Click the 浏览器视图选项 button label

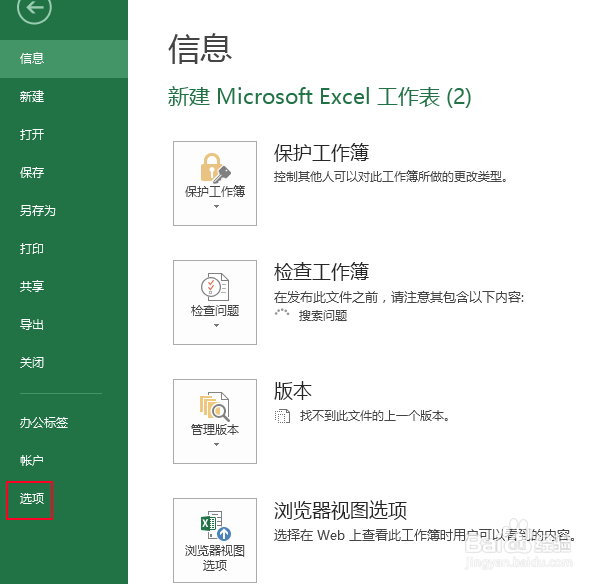point(215,558)
